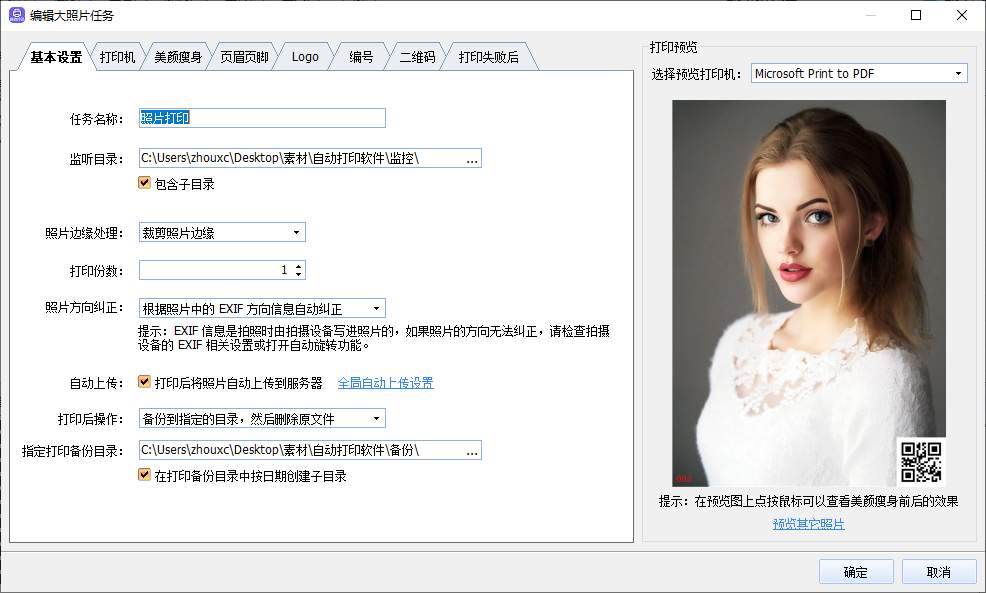Click the QR code on preview photo

(921, 462)
